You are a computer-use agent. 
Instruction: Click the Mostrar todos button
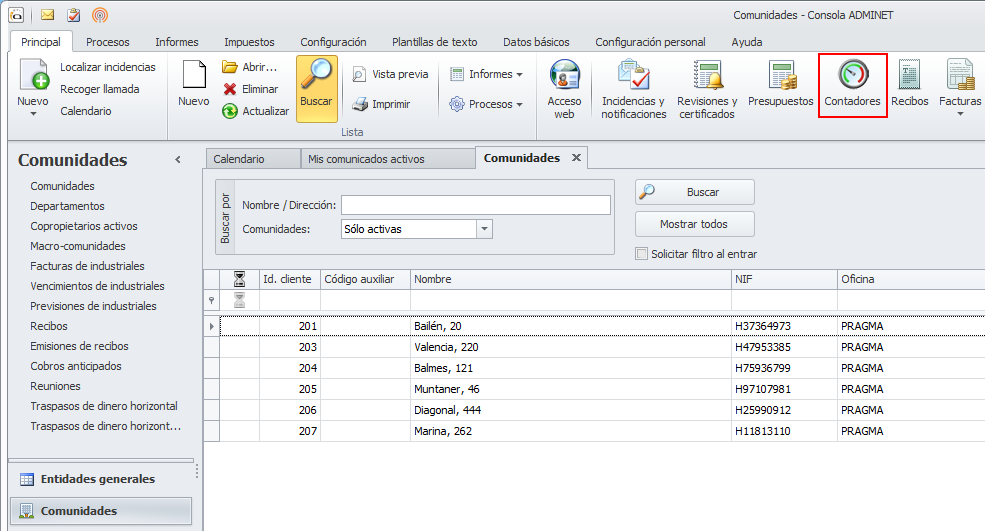(x=694, y=224)
